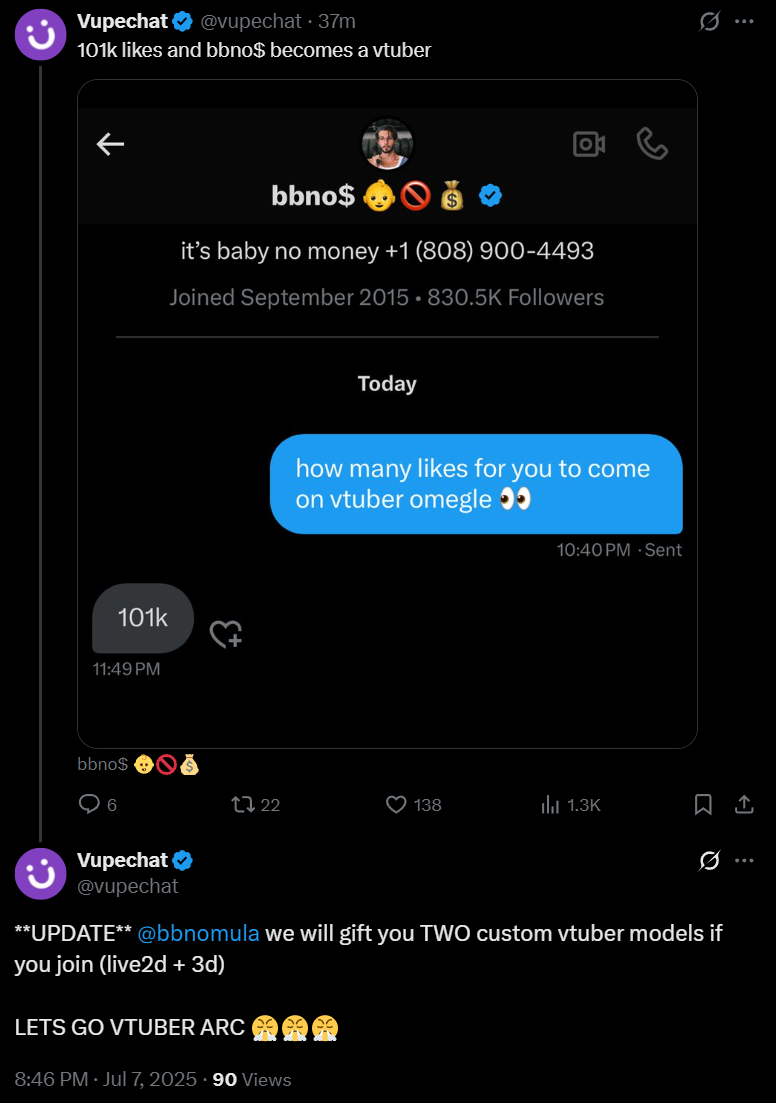Image resolution: width=776 pixels, height=1103 pixels.
Task: Click the @vupechat handle on first tweet
Action: (x=252, y=21)
